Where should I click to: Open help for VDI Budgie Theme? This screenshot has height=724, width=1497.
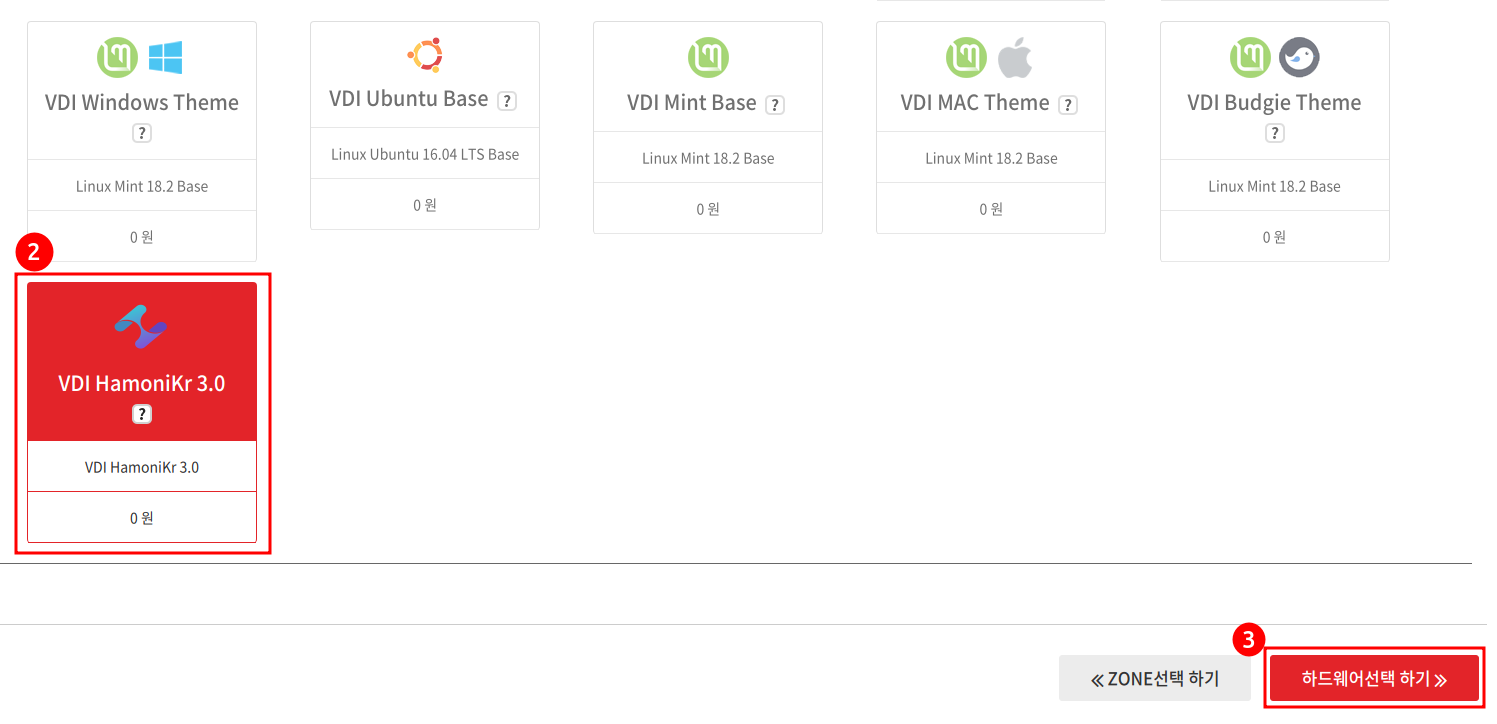1275,133
